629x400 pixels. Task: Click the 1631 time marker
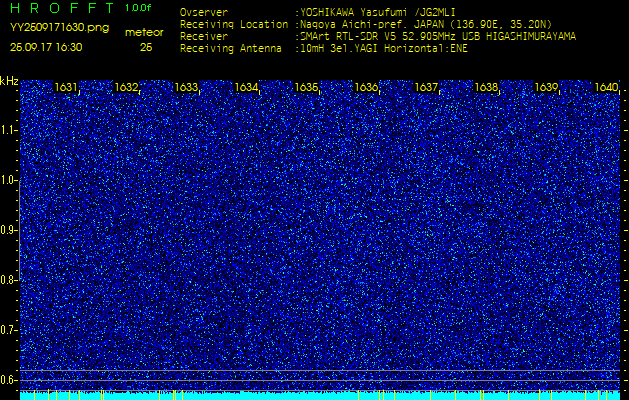click(66, 87)
